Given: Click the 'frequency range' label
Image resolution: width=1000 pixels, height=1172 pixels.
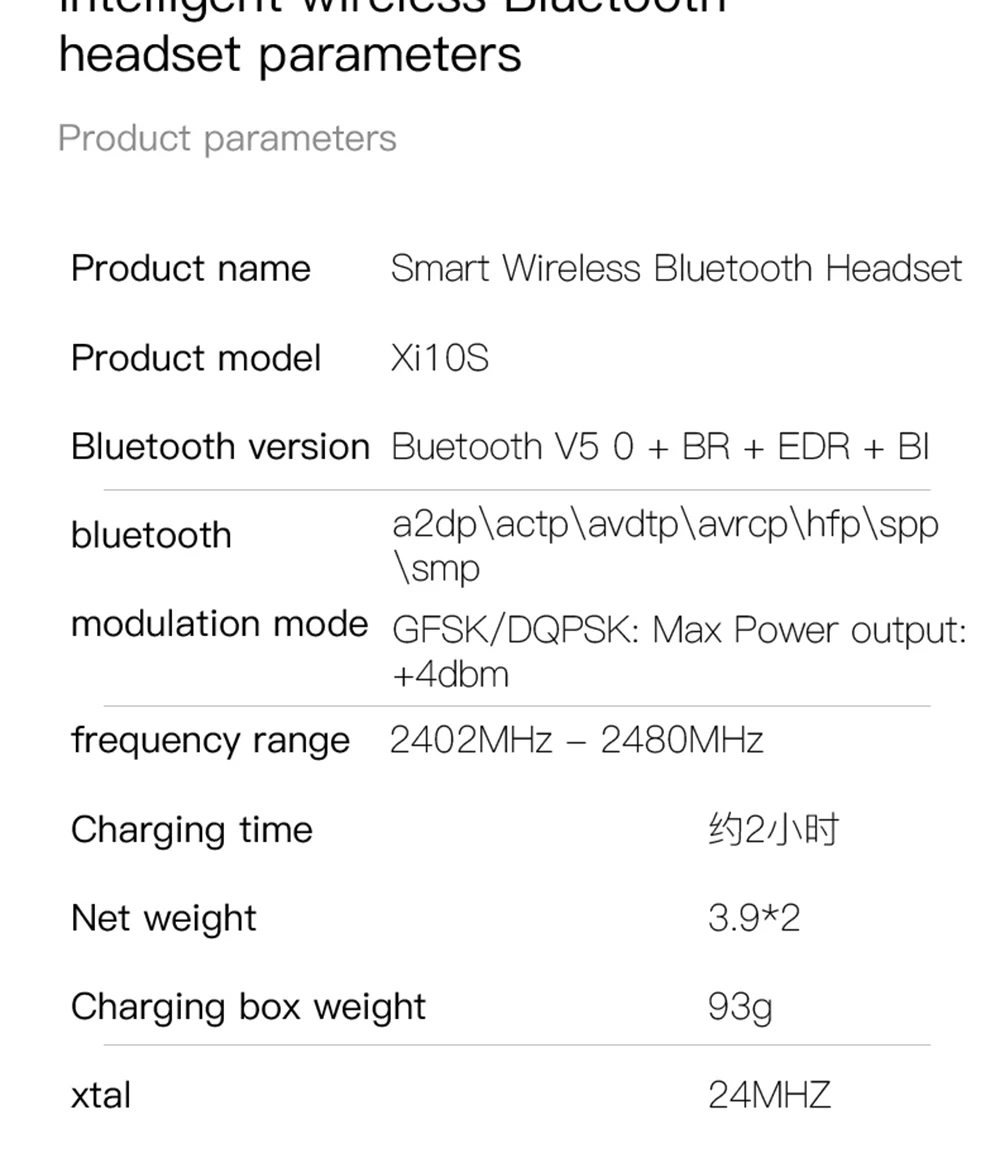Looking at the screenshot, I should (210, 741).
